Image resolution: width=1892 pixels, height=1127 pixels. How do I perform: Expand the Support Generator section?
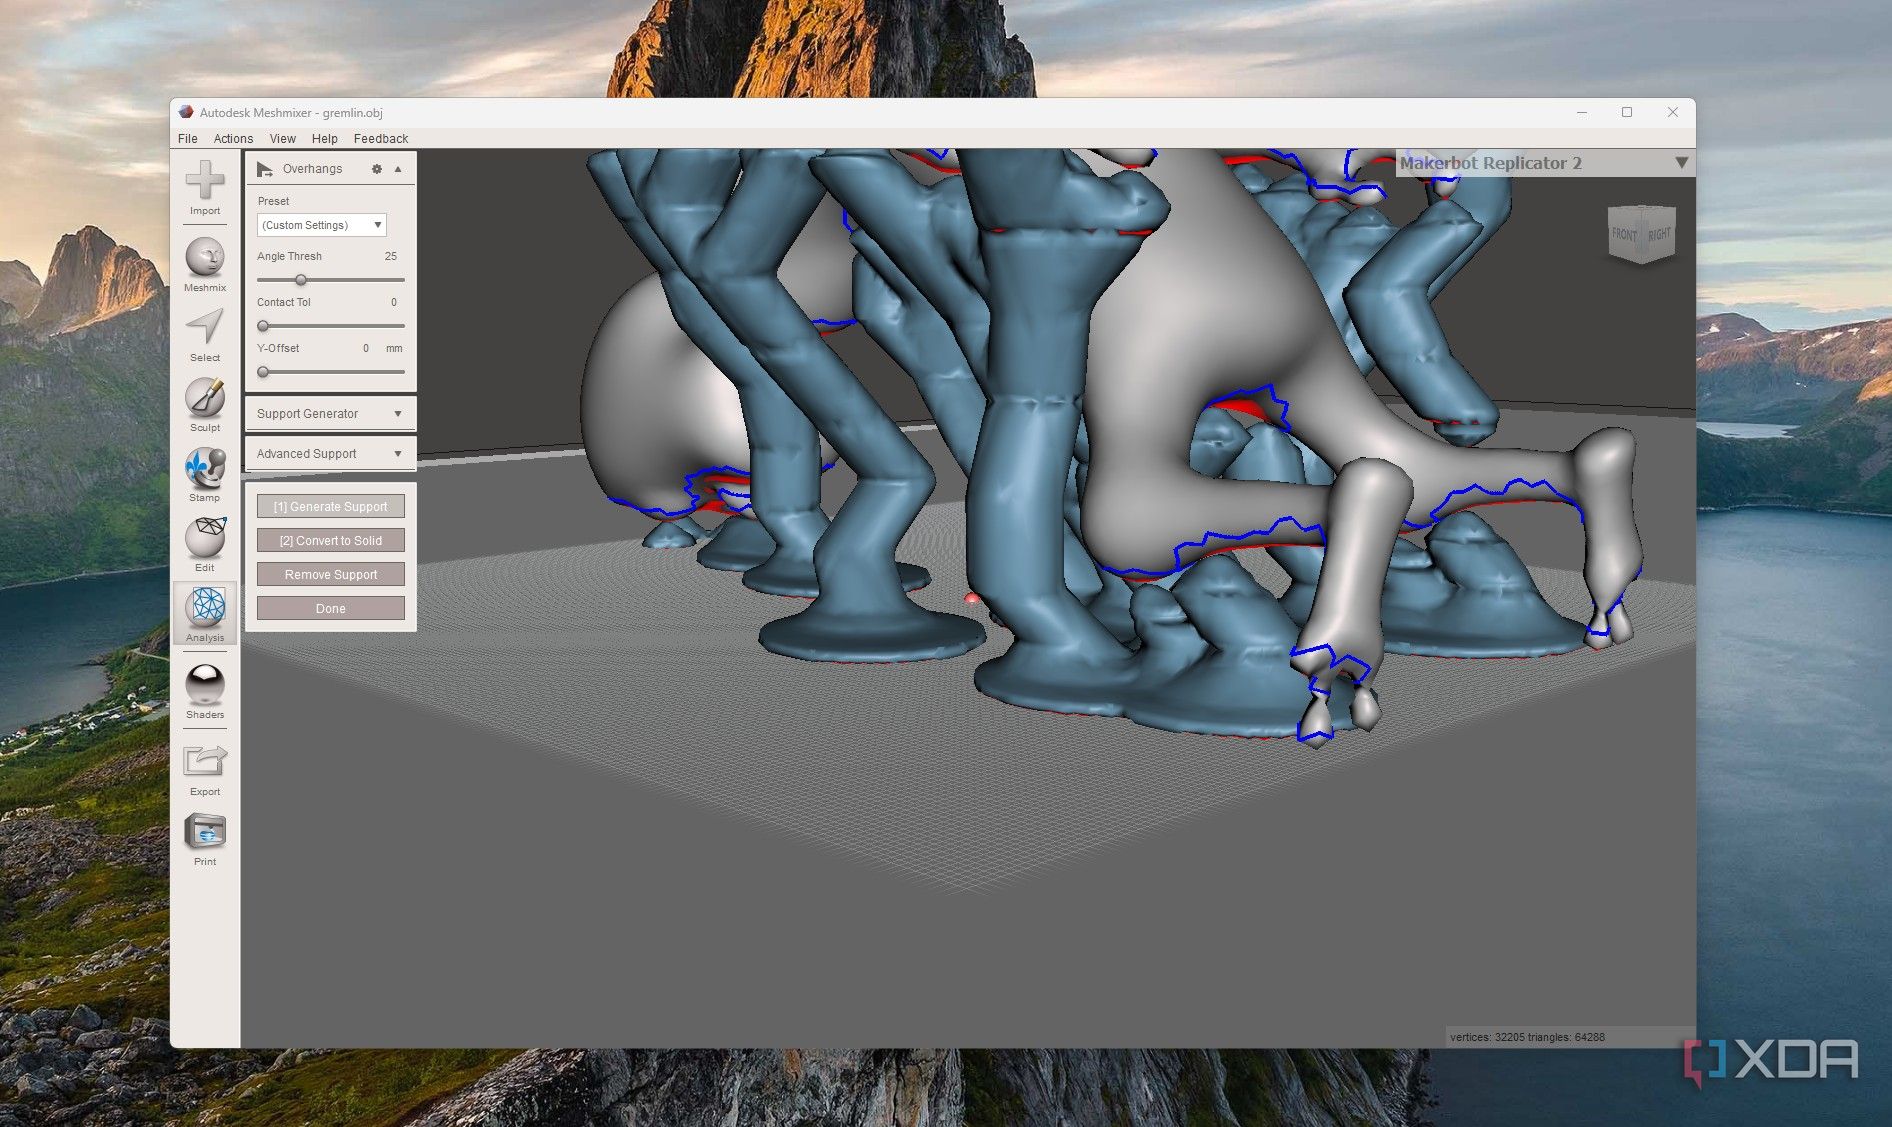(331, 413)
